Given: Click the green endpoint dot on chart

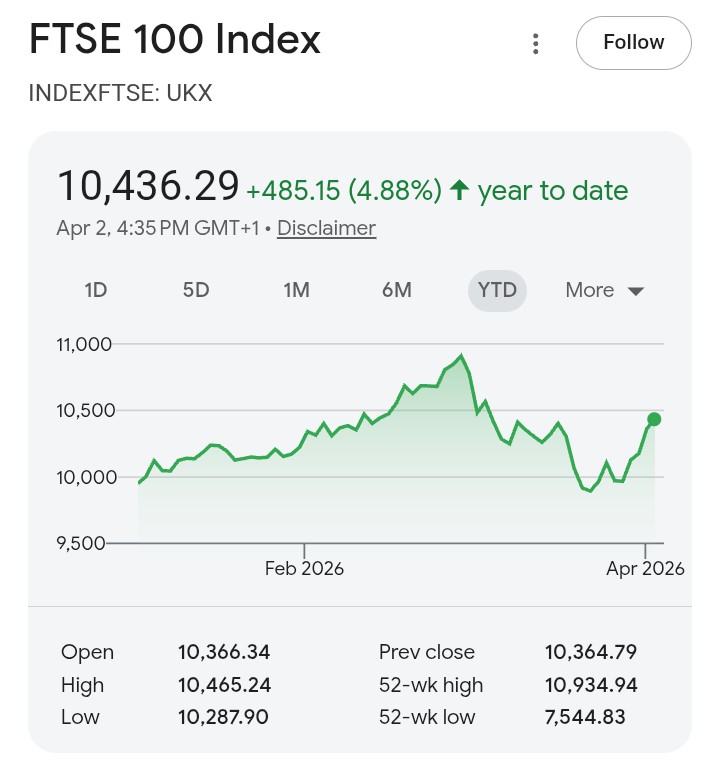Looking at the screenshot, I should point(654,419).
